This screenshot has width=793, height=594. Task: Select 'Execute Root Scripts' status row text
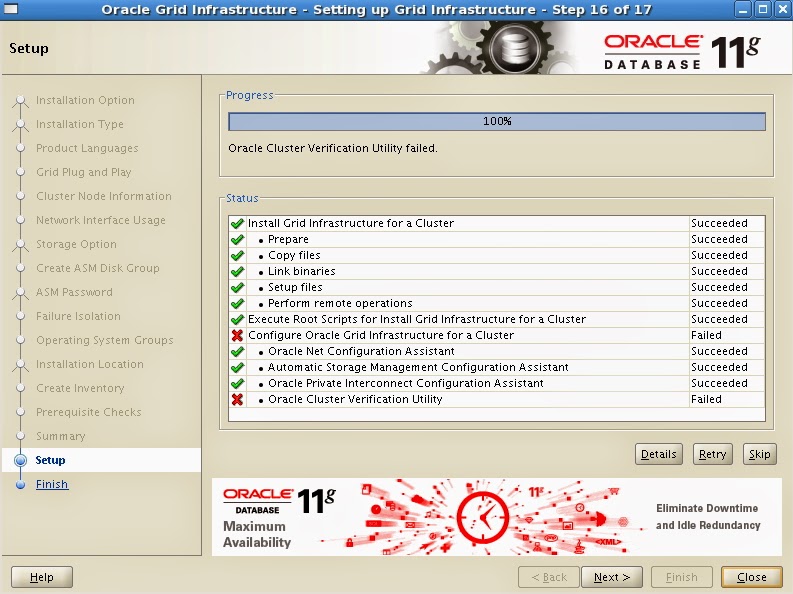coord(417,319)
